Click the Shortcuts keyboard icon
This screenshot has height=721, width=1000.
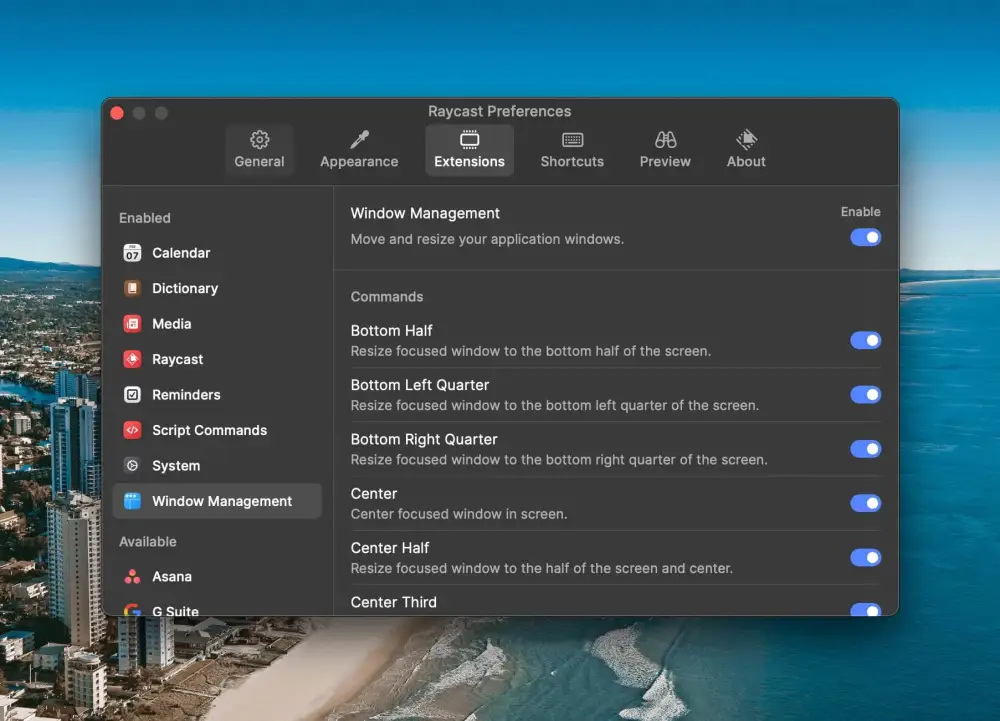(572, 140)
